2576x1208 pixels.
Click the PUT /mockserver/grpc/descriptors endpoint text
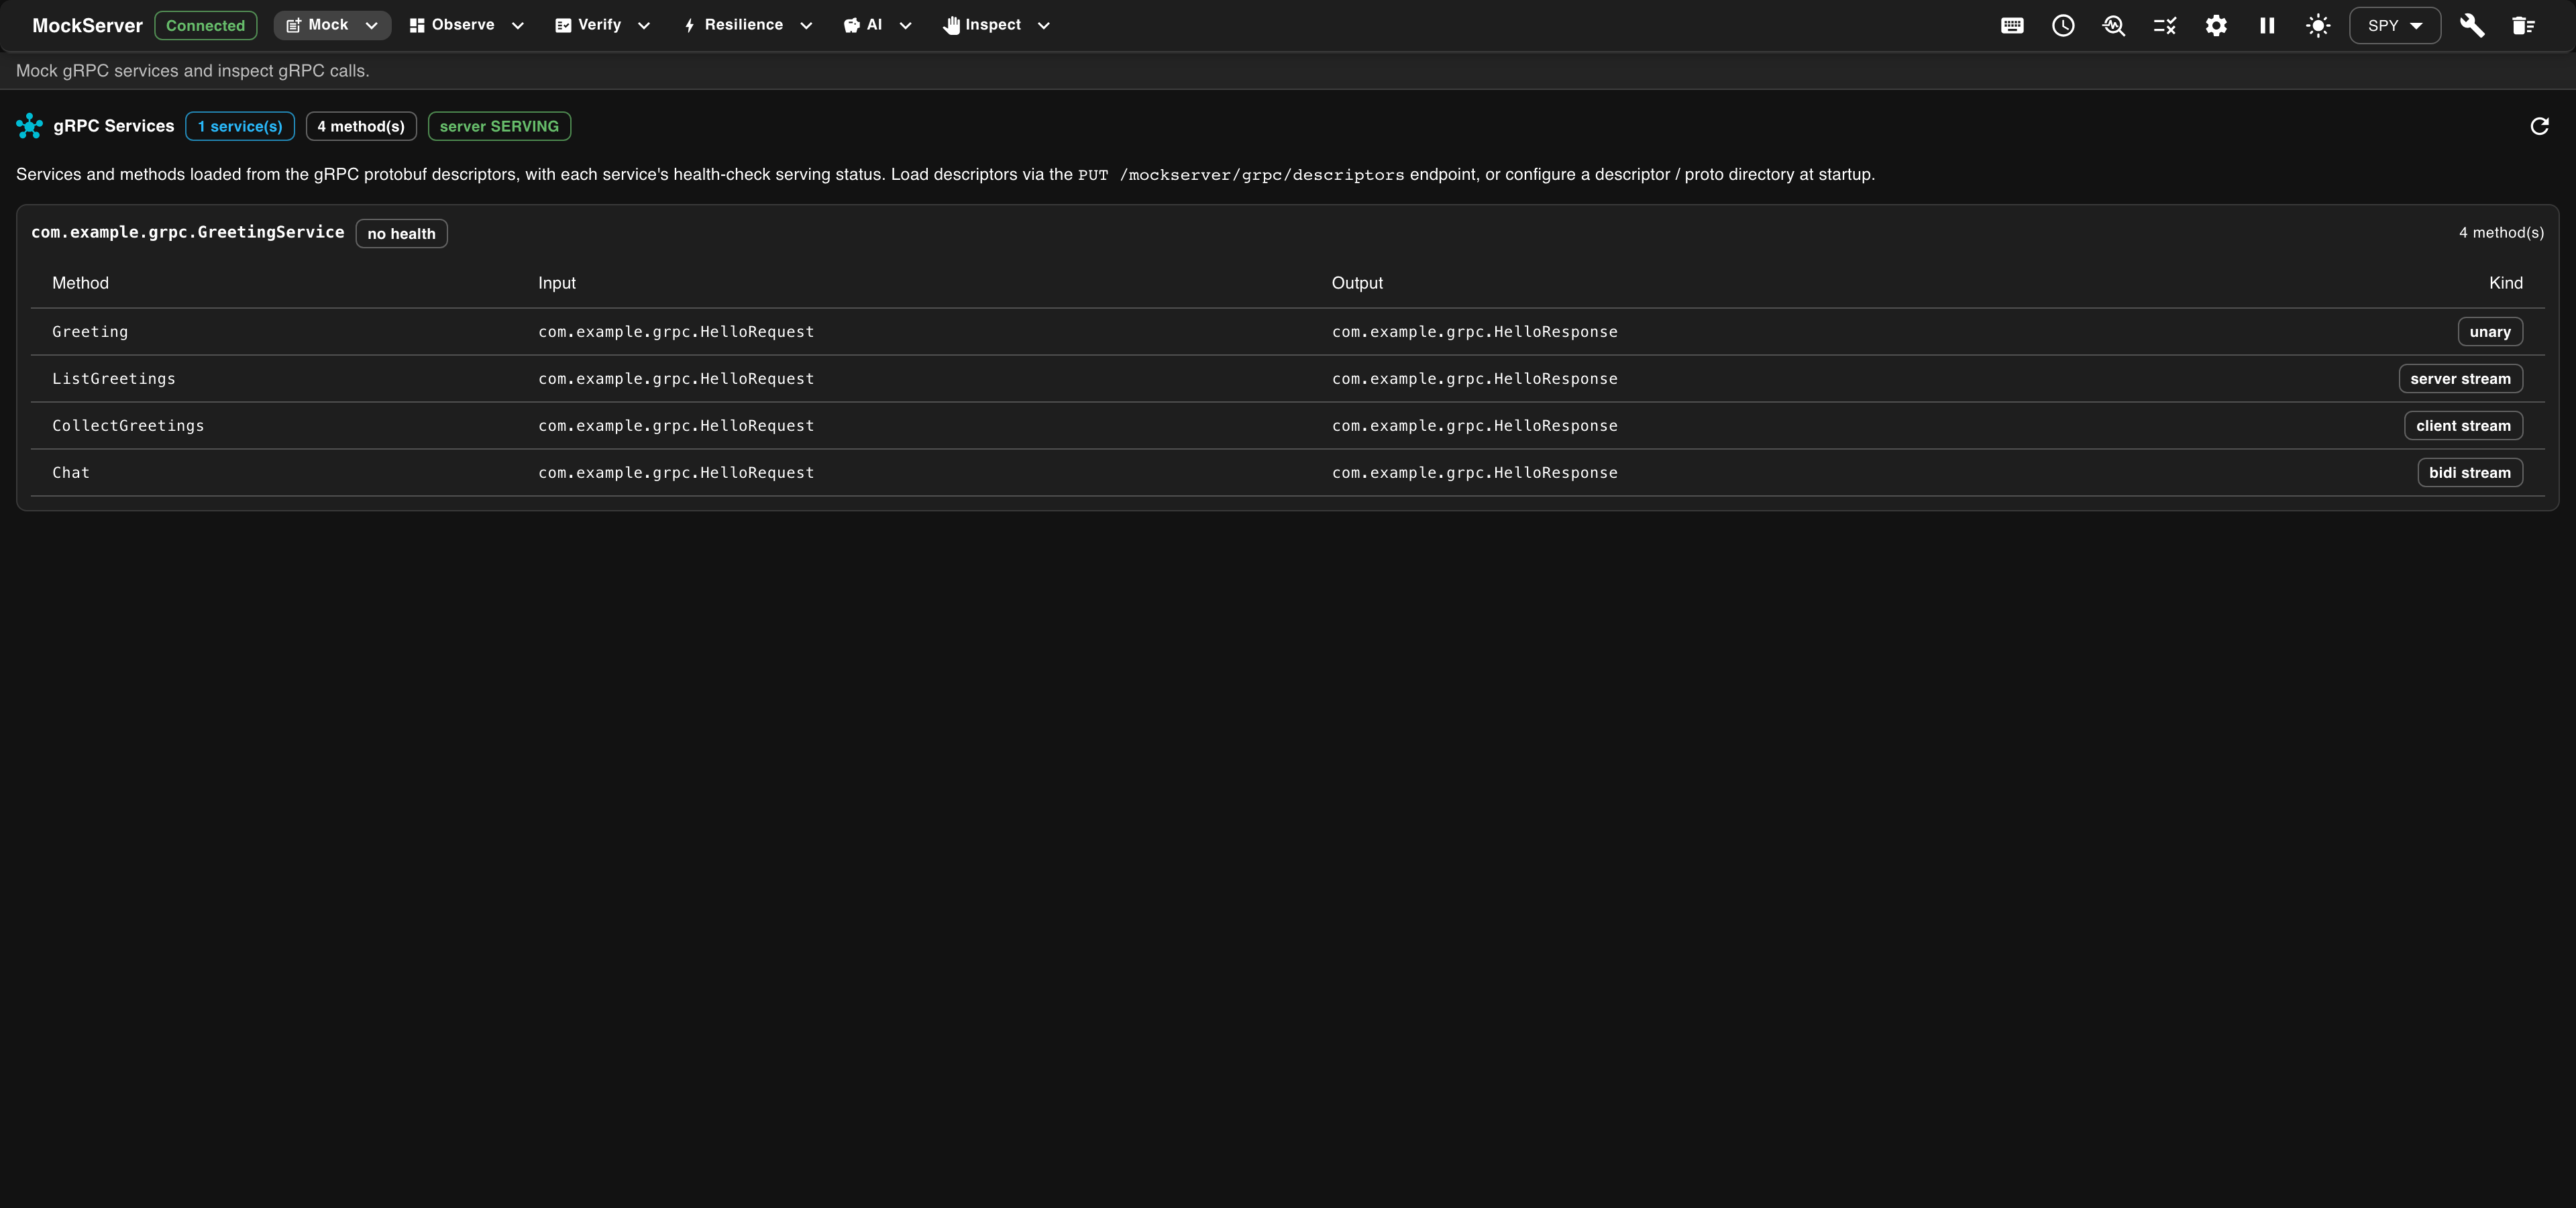coord(1241,175)
